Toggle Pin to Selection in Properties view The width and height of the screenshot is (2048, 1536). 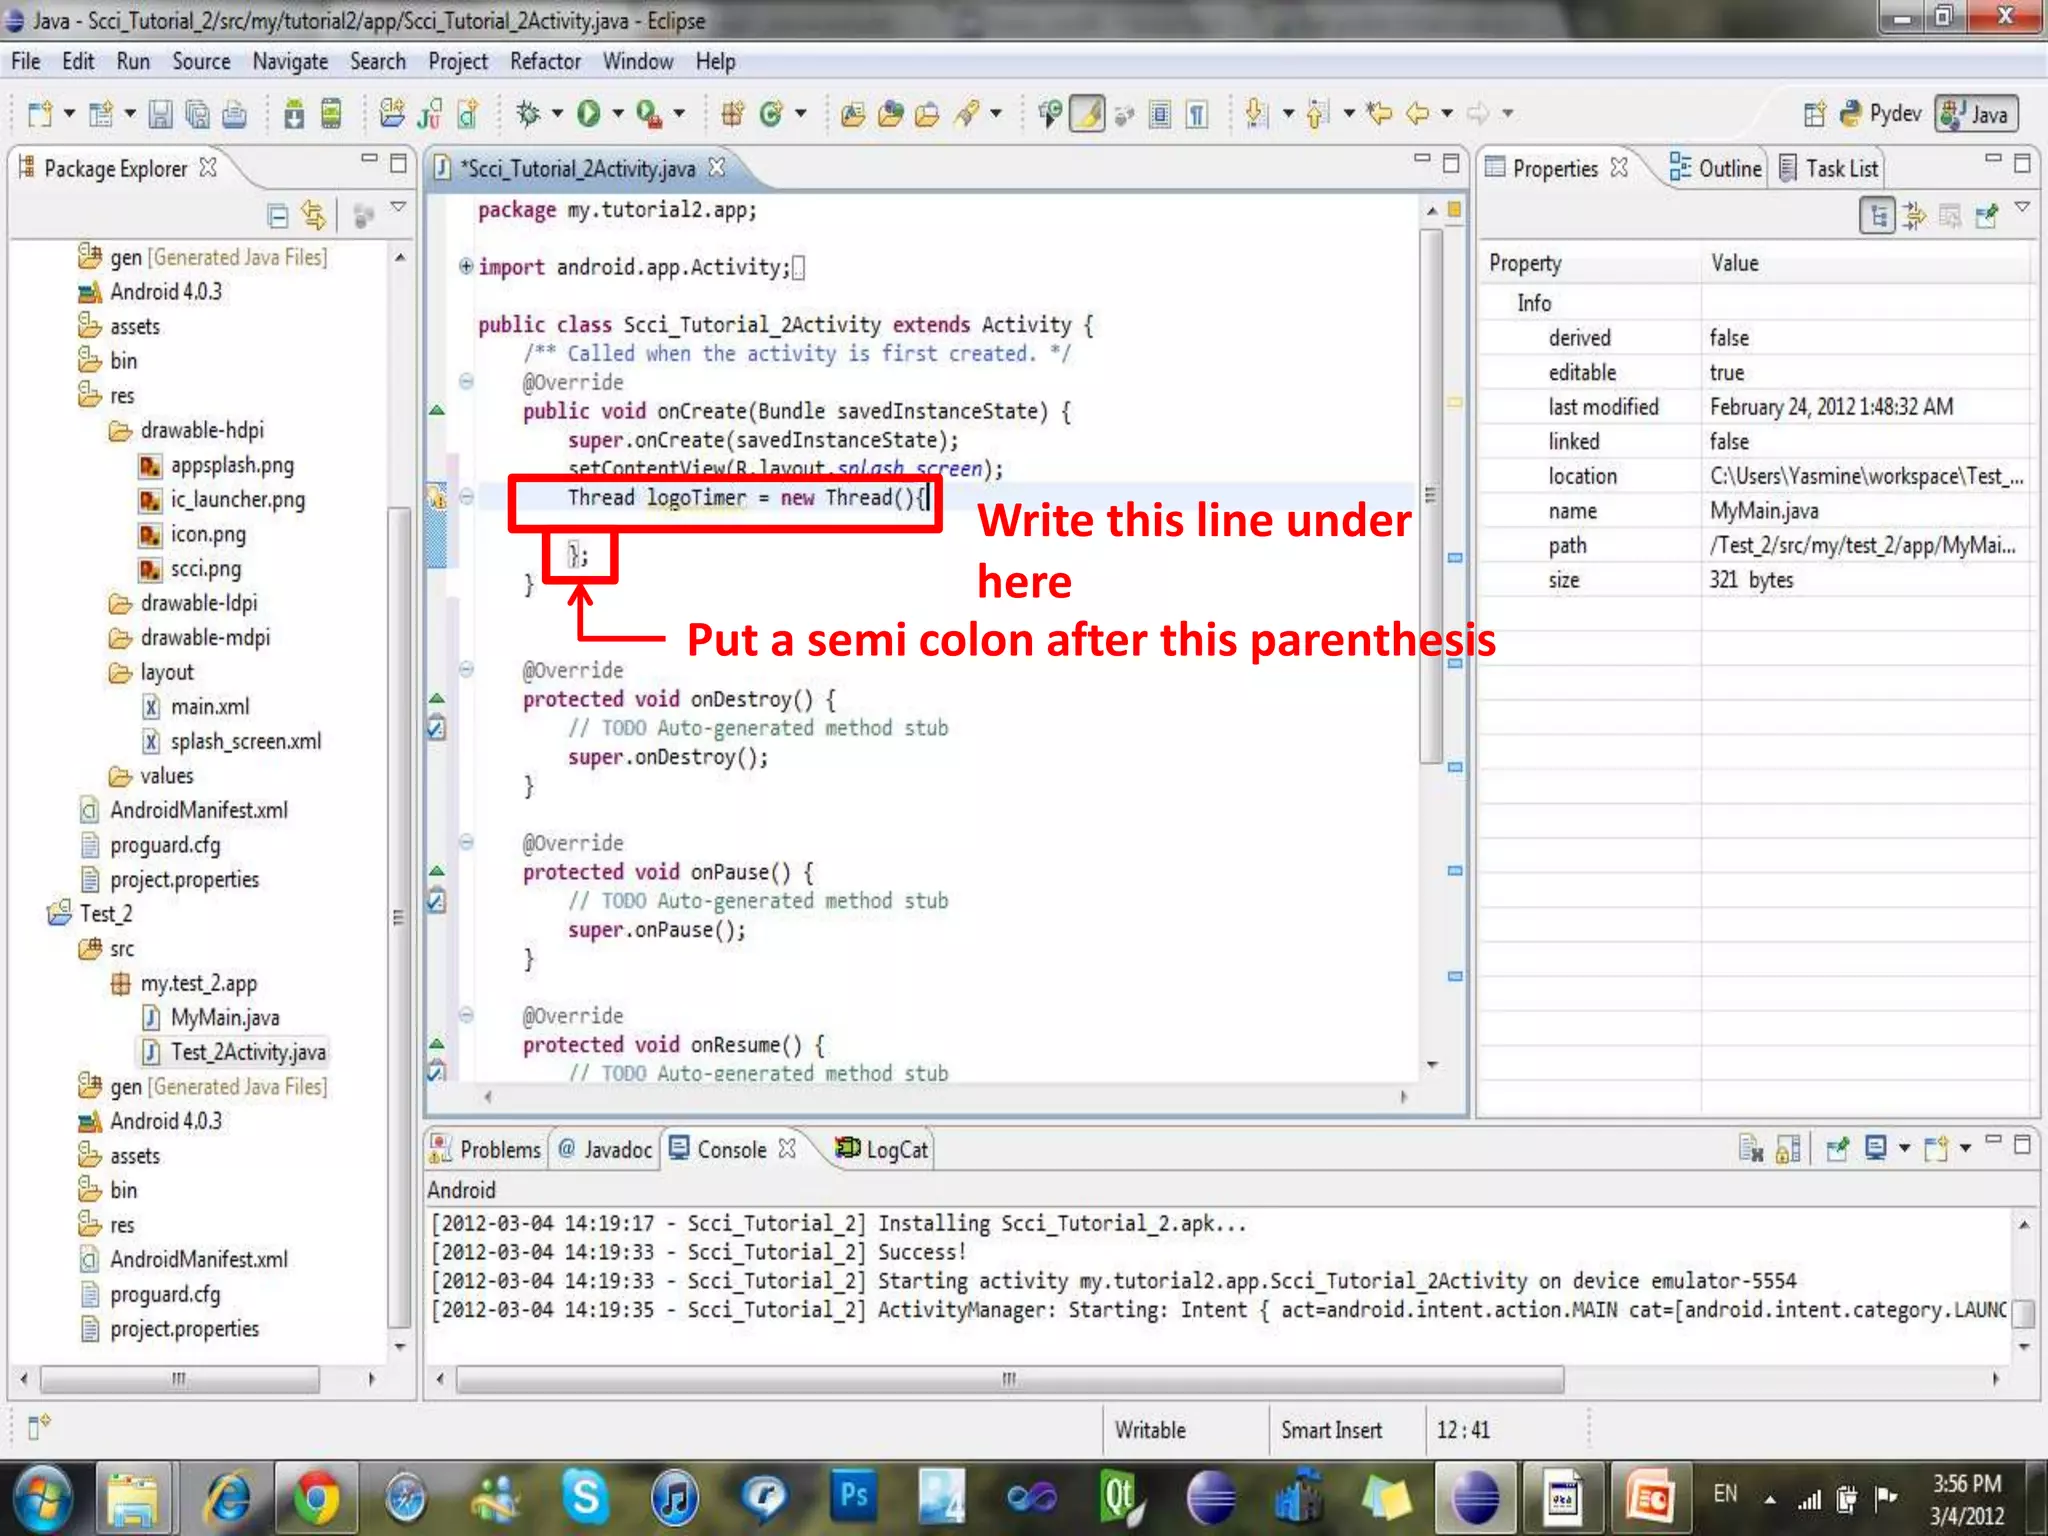click(x=1986, y=215)
